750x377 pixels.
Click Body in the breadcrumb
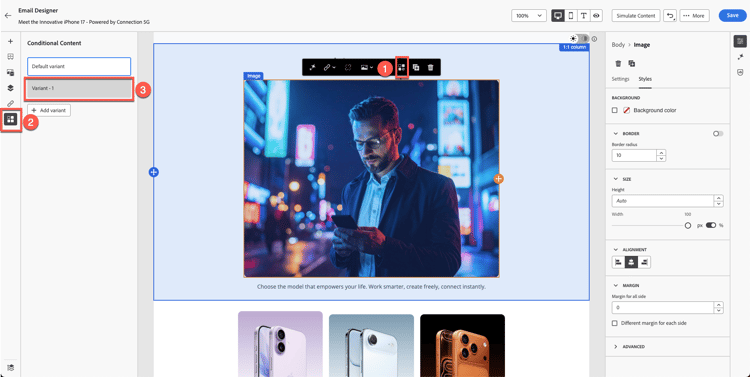tap(618, 44)
